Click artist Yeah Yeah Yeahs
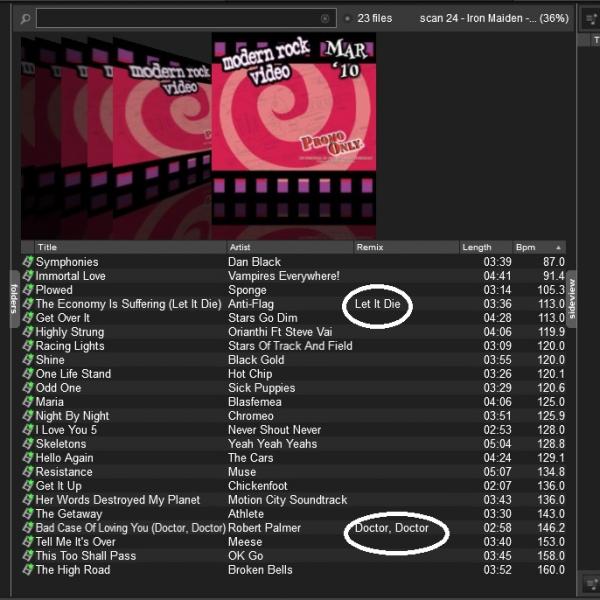This screenshot has height=600, width=600. [x=272, y=443]
